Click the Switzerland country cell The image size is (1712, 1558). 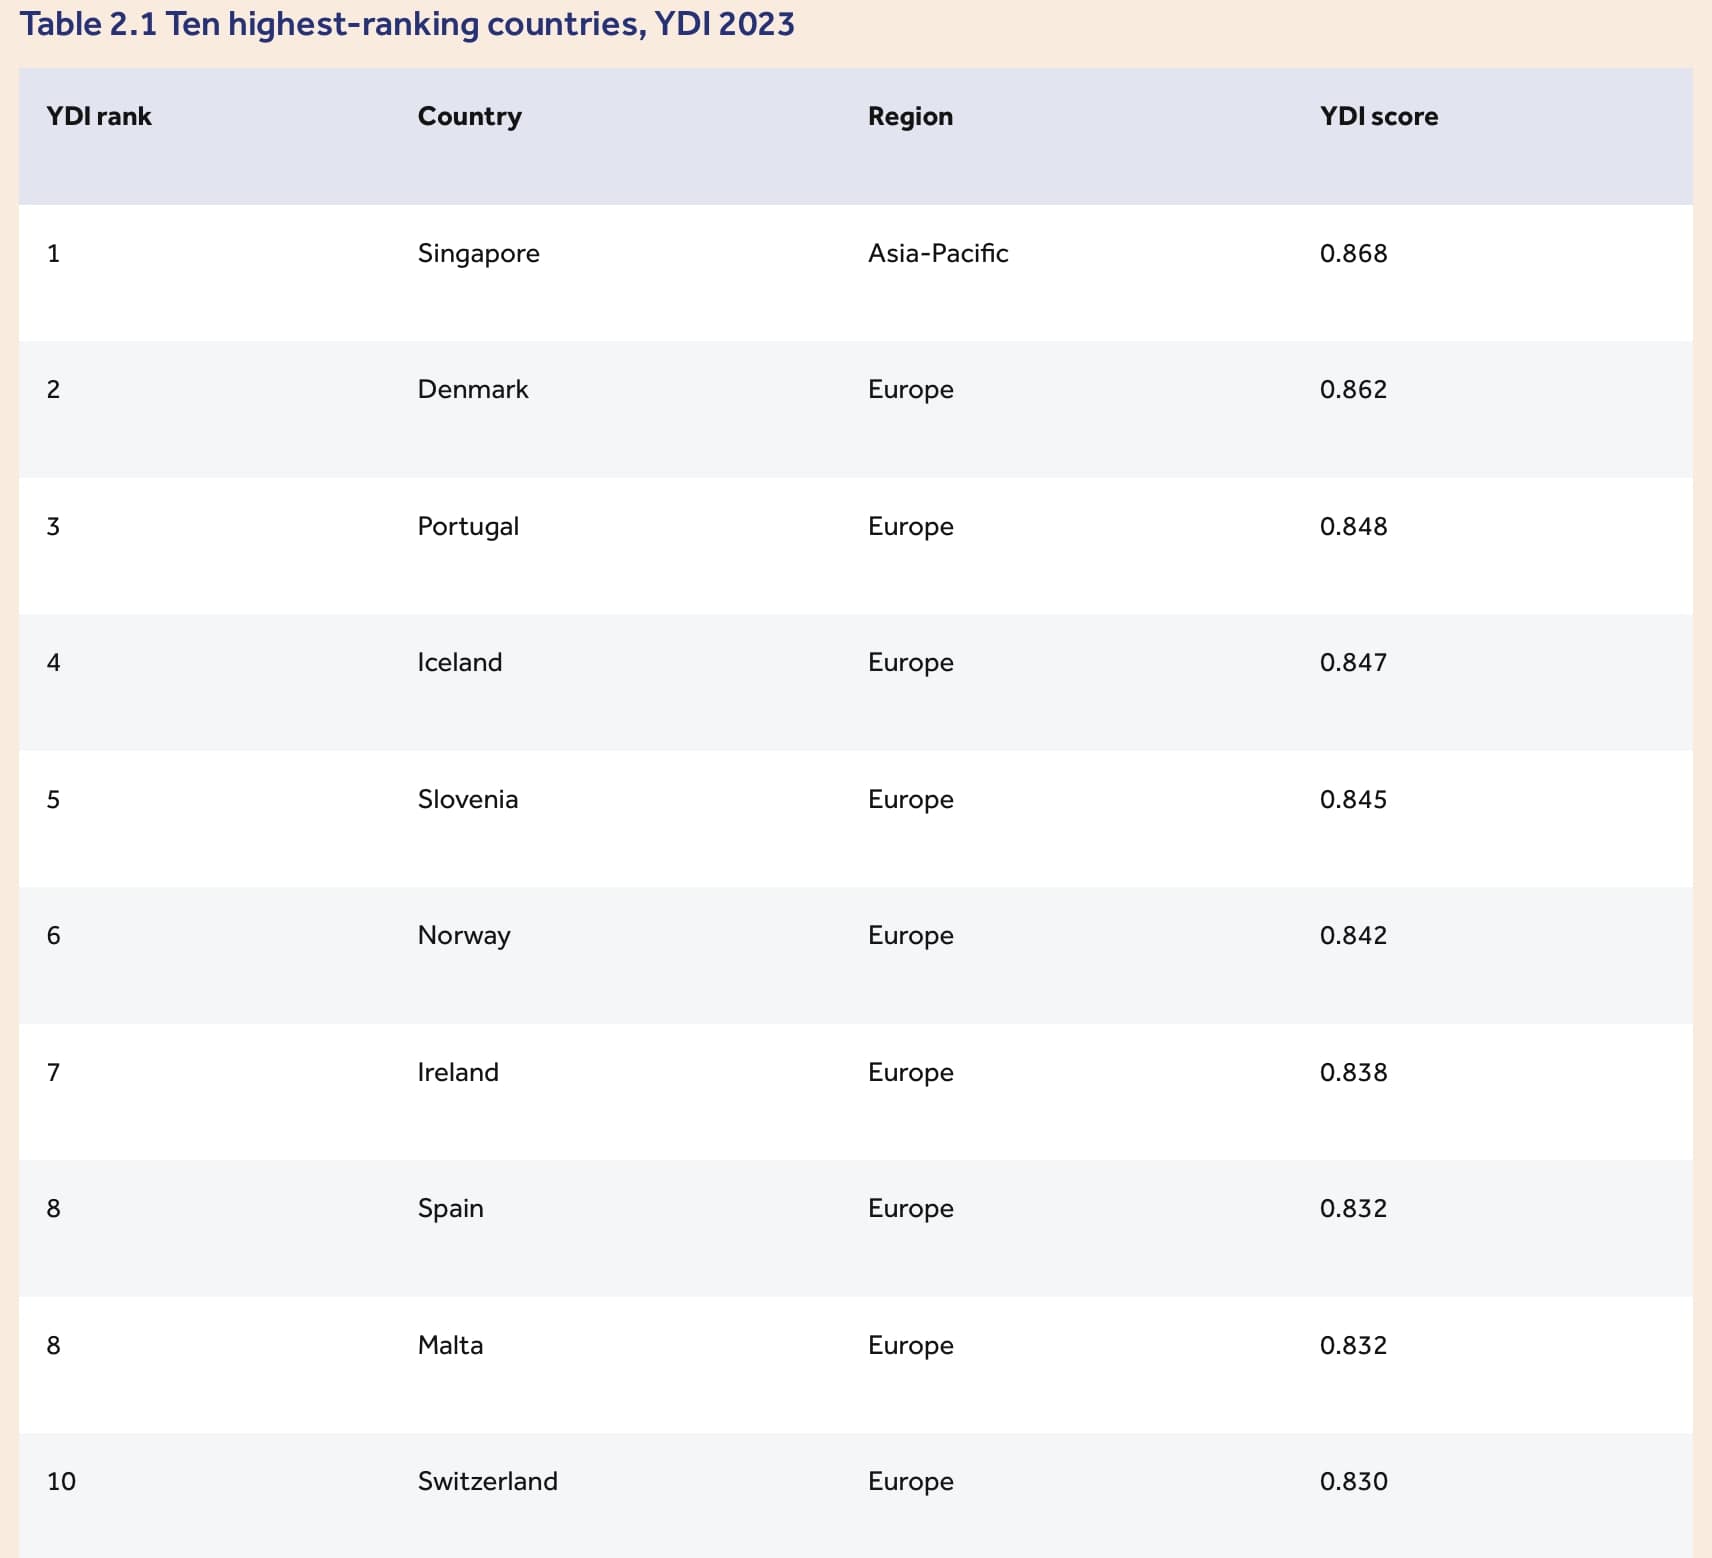(x=488, y=1481)
